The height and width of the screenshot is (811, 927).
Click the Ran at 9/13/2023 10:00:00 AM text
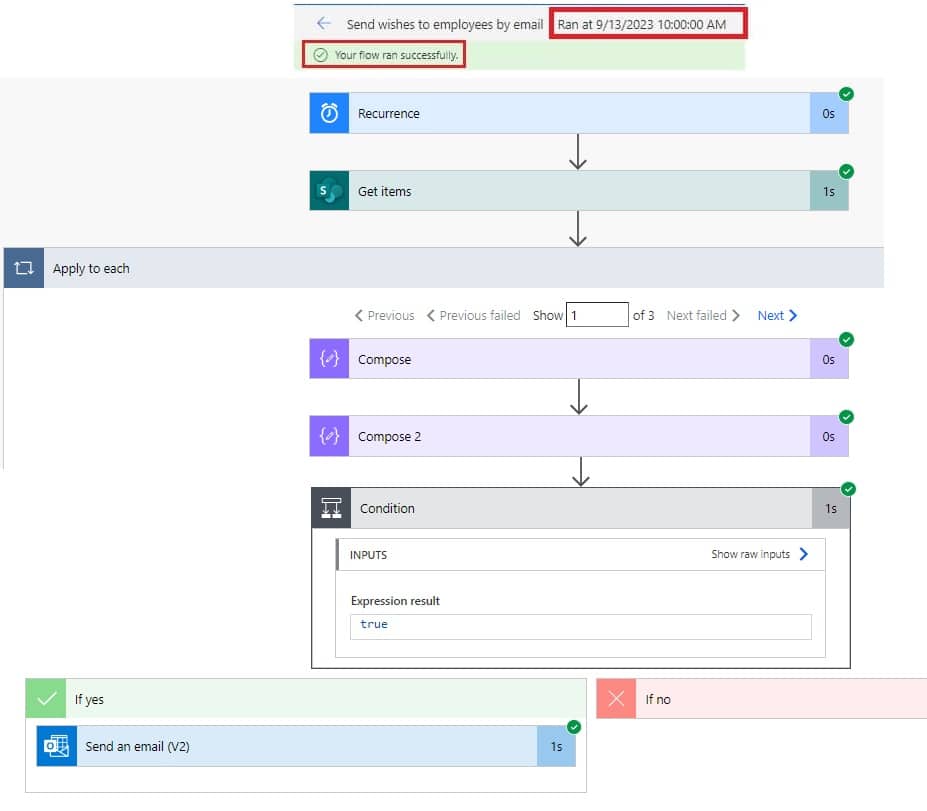point(641,24)
